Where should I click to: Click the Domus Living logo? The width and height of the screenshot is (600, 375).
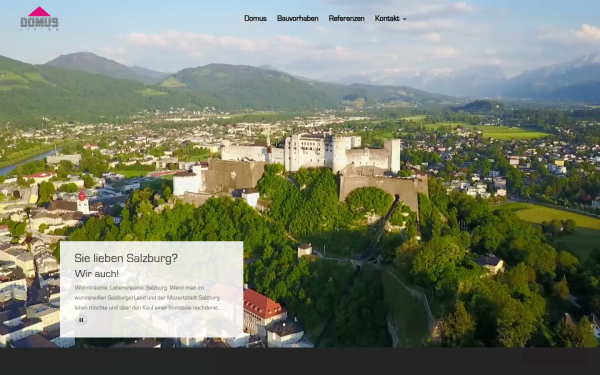(x=39, y=18)
